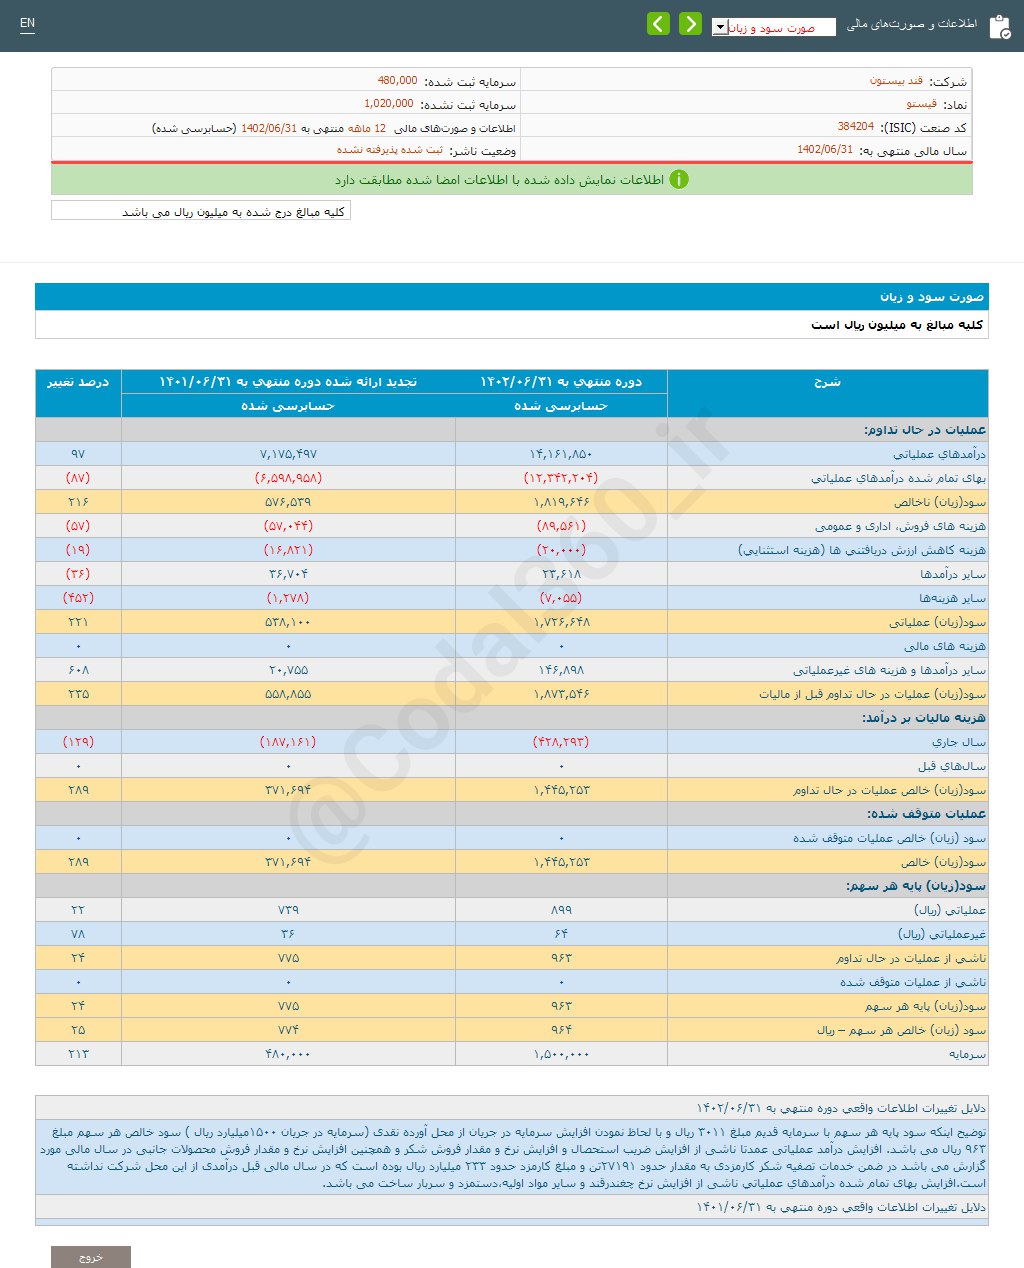
Task: Click the green info icon in the notification bar
Action: pyautogui.click(x=682, y=180)
